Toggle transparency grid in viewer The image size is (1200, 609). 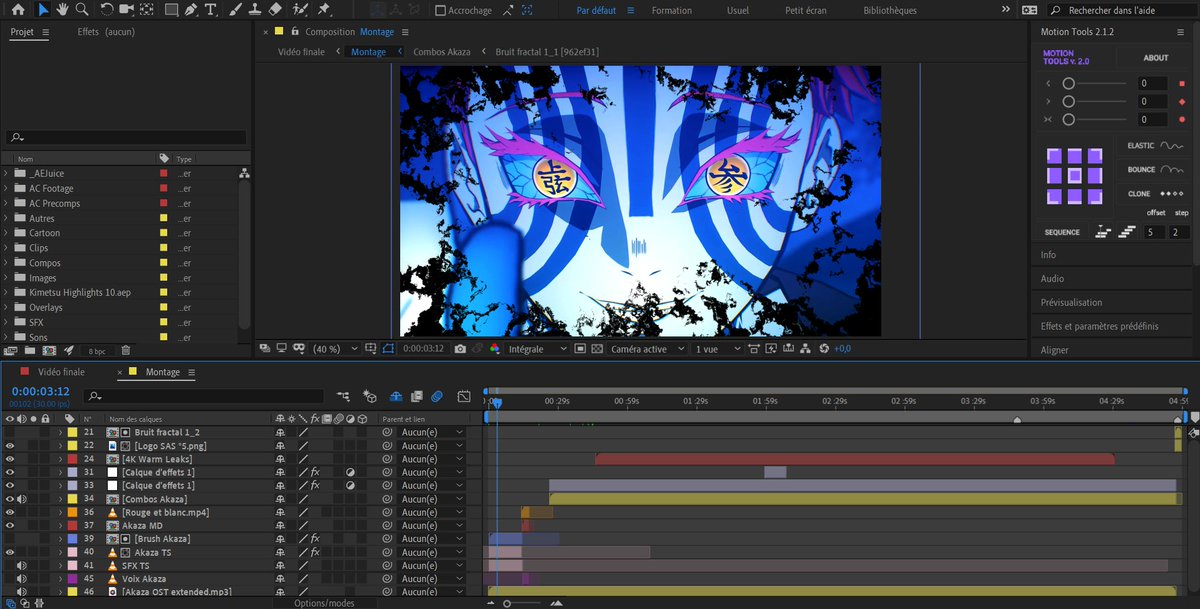[597, 349]
